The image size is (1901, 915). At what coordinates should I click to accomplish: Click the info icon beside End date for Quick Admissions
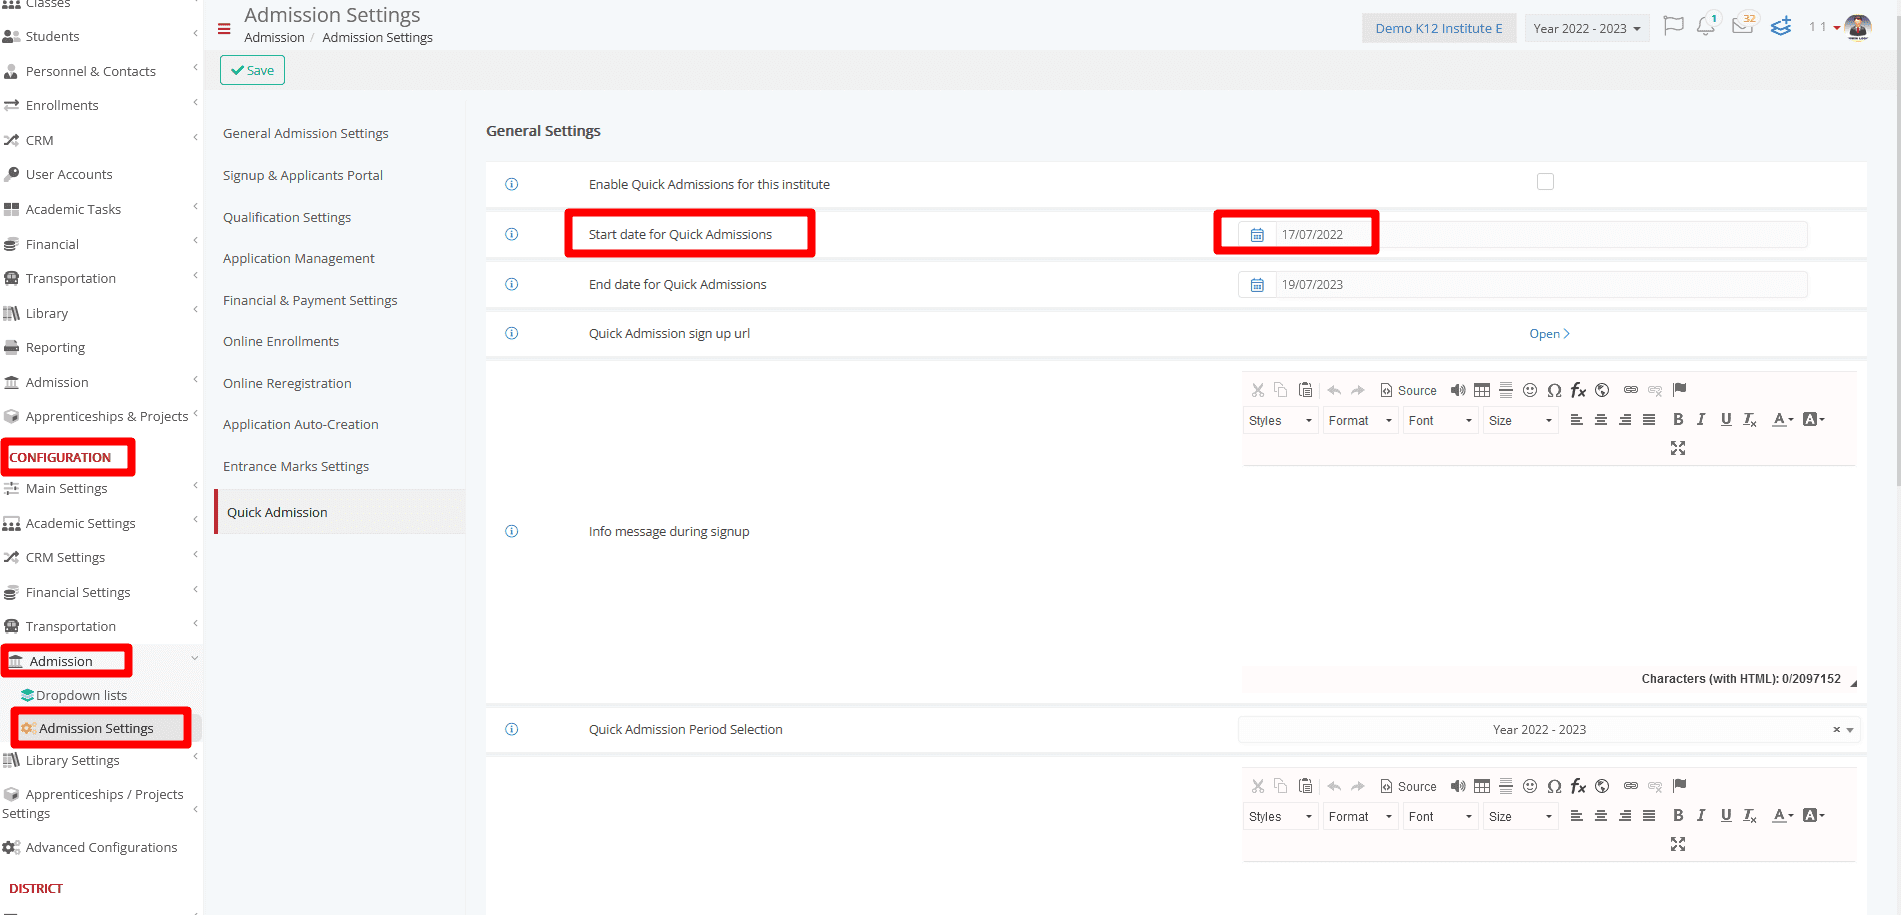pyautogui.click(x=512, y=284)
